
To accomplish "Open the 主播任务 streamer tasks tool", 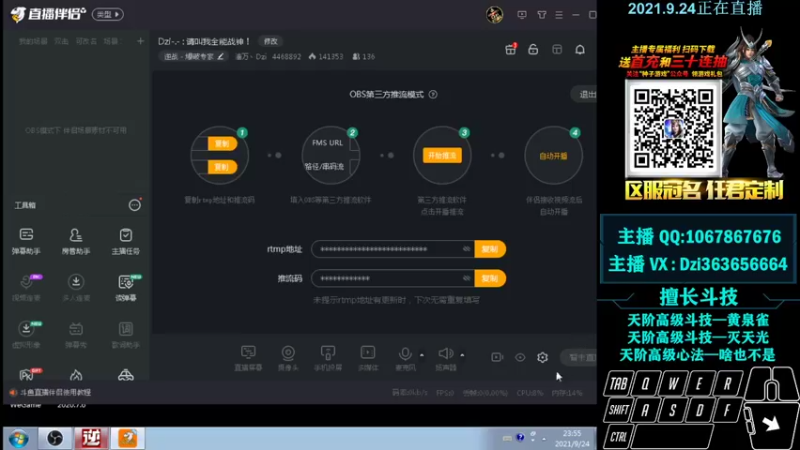I will [x=126, y=241].
